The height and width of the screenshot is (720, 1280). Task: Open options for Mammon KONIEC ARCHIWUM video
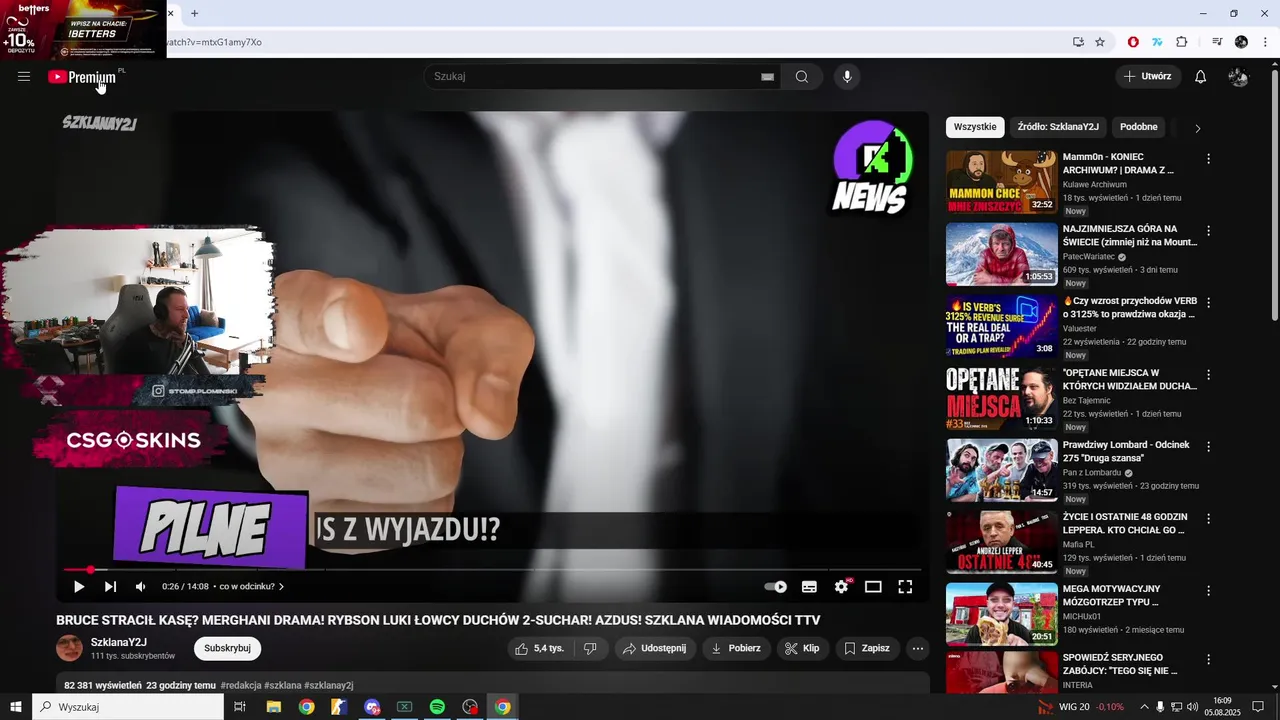click(x=1208, y=159)
